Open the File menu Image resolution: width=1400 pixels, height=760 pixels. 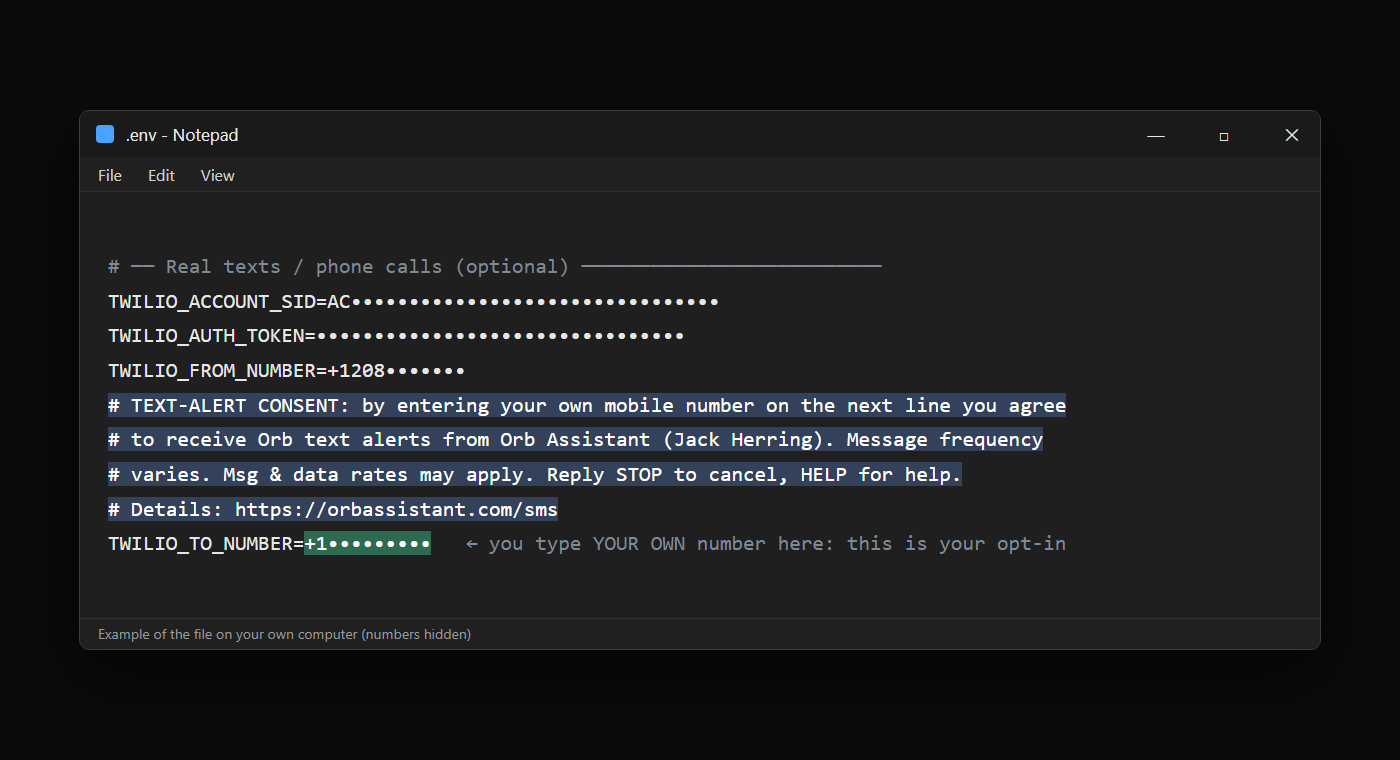pyautogui.click(x=110, y=176)
